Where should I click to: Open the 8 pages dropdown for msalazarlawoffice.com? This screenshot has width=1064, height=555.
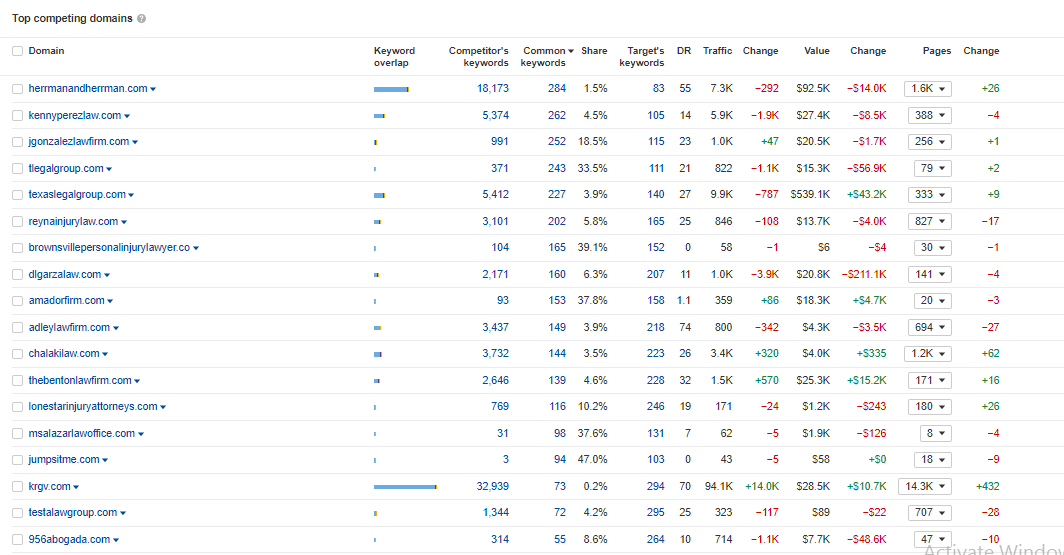pyautogui.click(x=936, y=433)
